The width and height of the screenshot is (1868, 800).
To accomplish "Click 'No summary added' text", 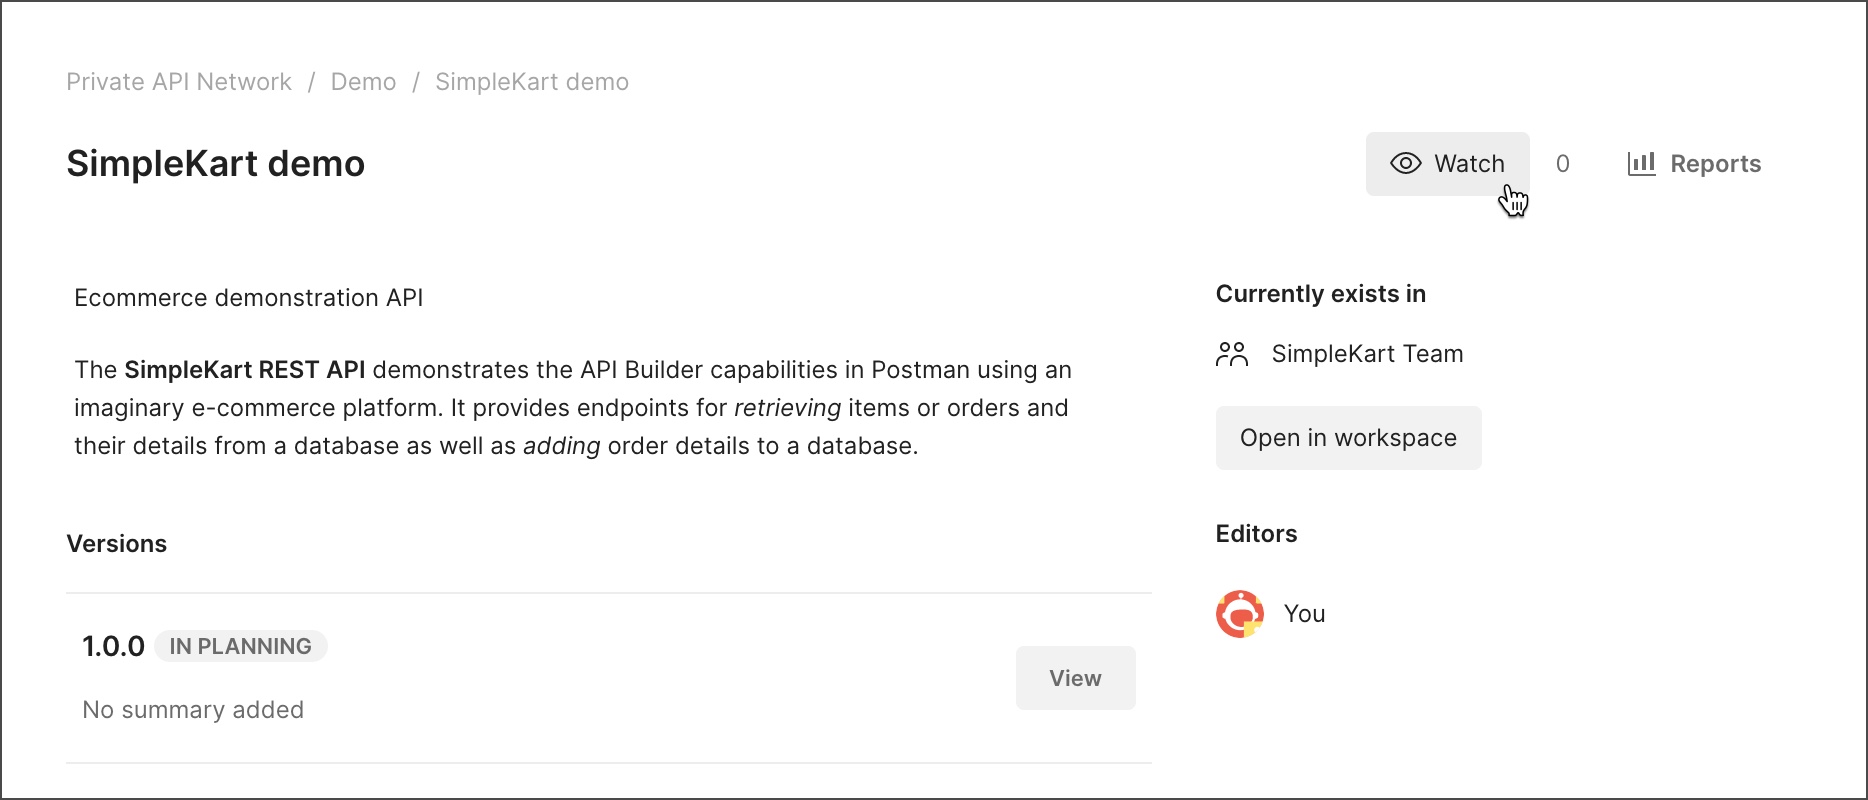I will (193, 710).
